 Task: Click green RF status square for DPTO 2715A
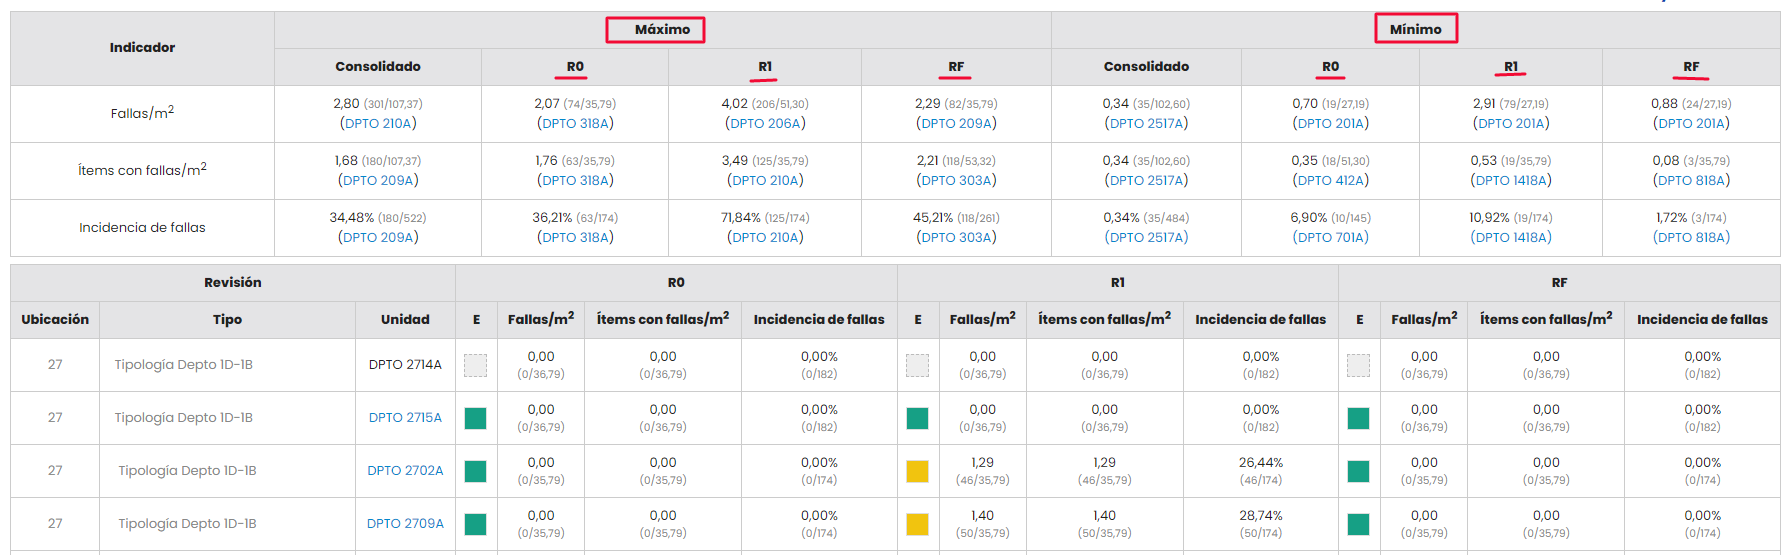[x=1358, y=418]
